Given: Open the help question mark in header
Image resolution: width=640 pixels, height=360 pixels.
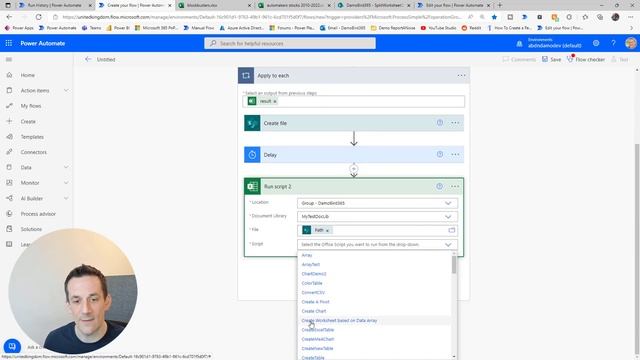Looking at the screenshot, I should 613,43.
